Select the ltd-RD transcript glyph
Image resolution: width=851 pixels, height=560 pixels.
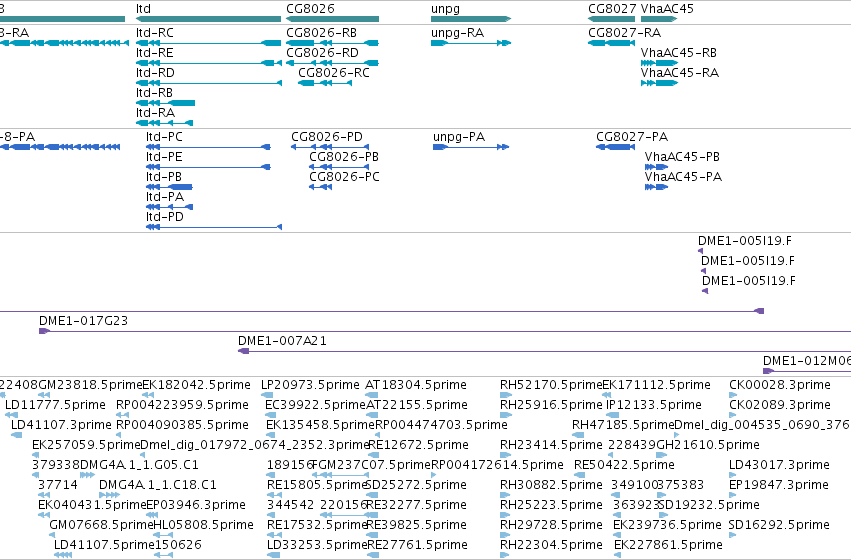coord(208,83)
